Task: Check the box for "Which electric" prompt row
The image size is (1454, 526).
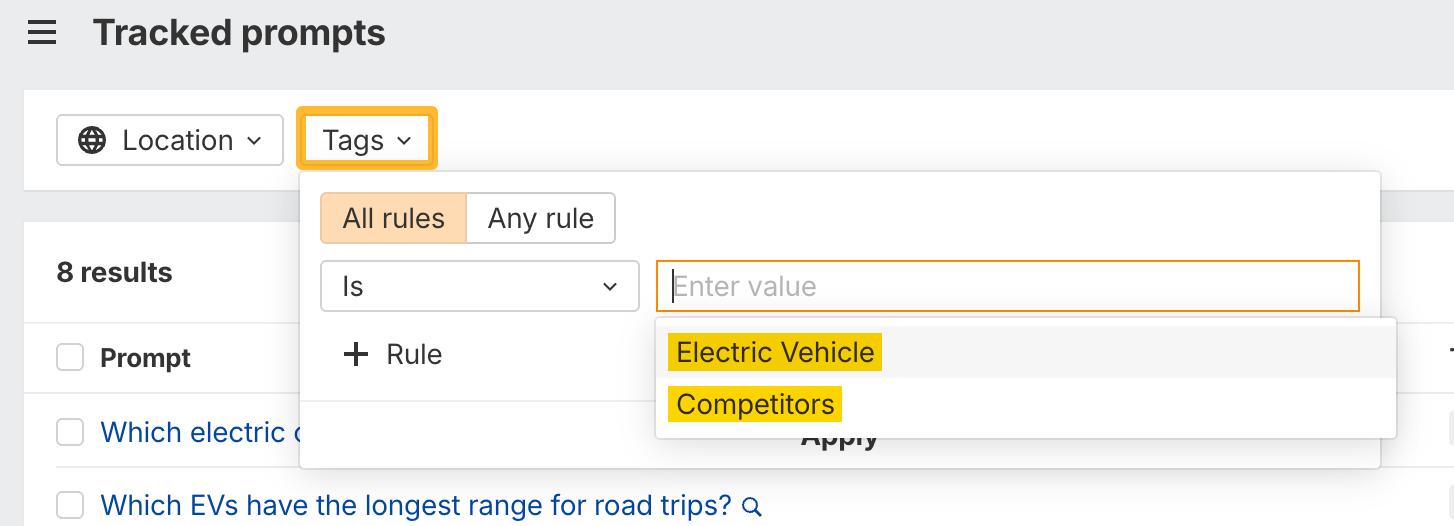Action: pyautogui.click(x=70, y=432)
